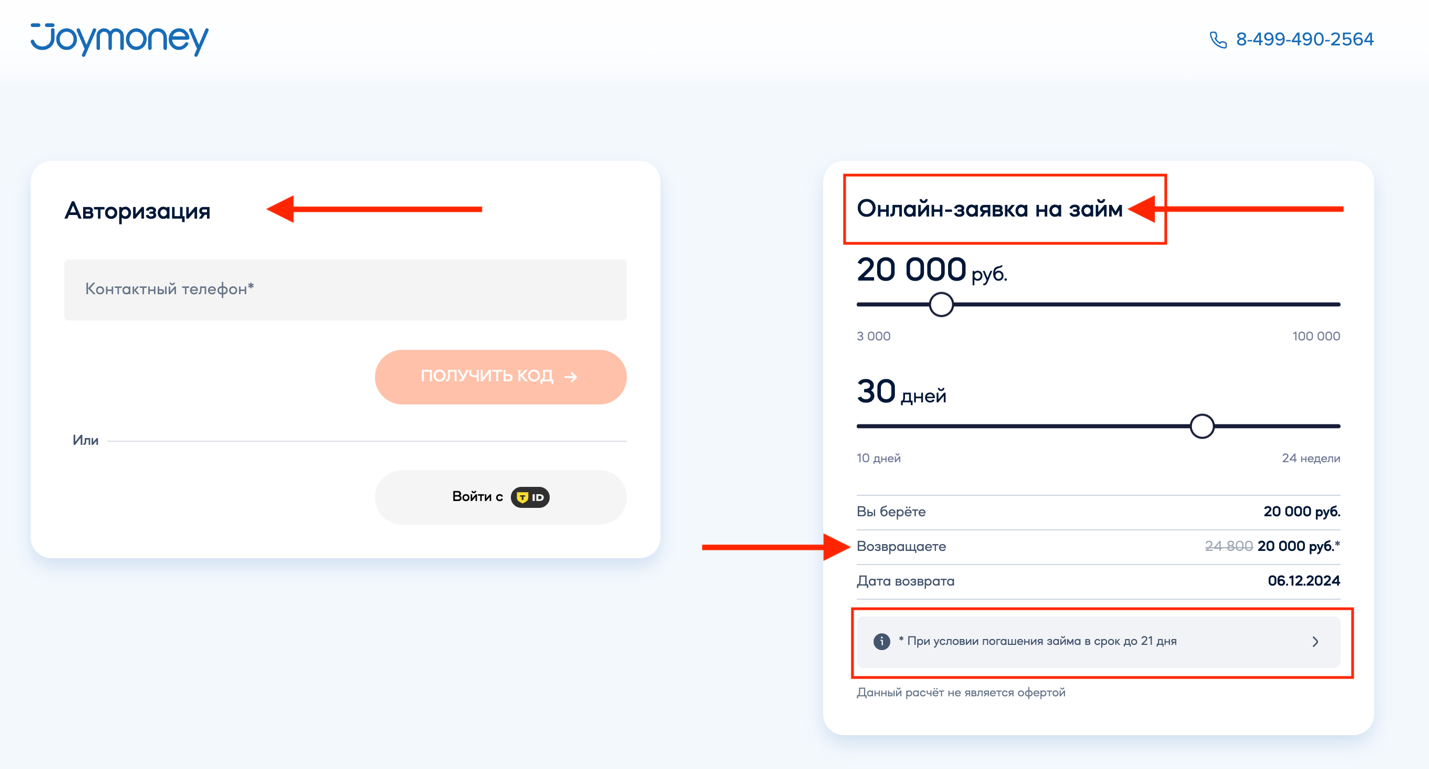Click the phone handset icon in header
The image size is (1429, 769).
(x=1217, y=40)
